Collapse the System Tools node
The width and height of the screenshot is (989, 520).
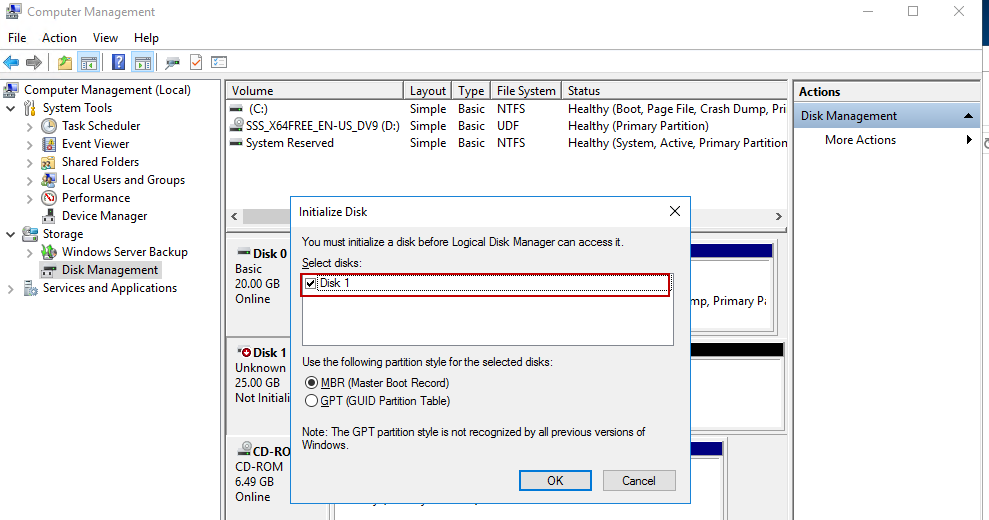11,109
